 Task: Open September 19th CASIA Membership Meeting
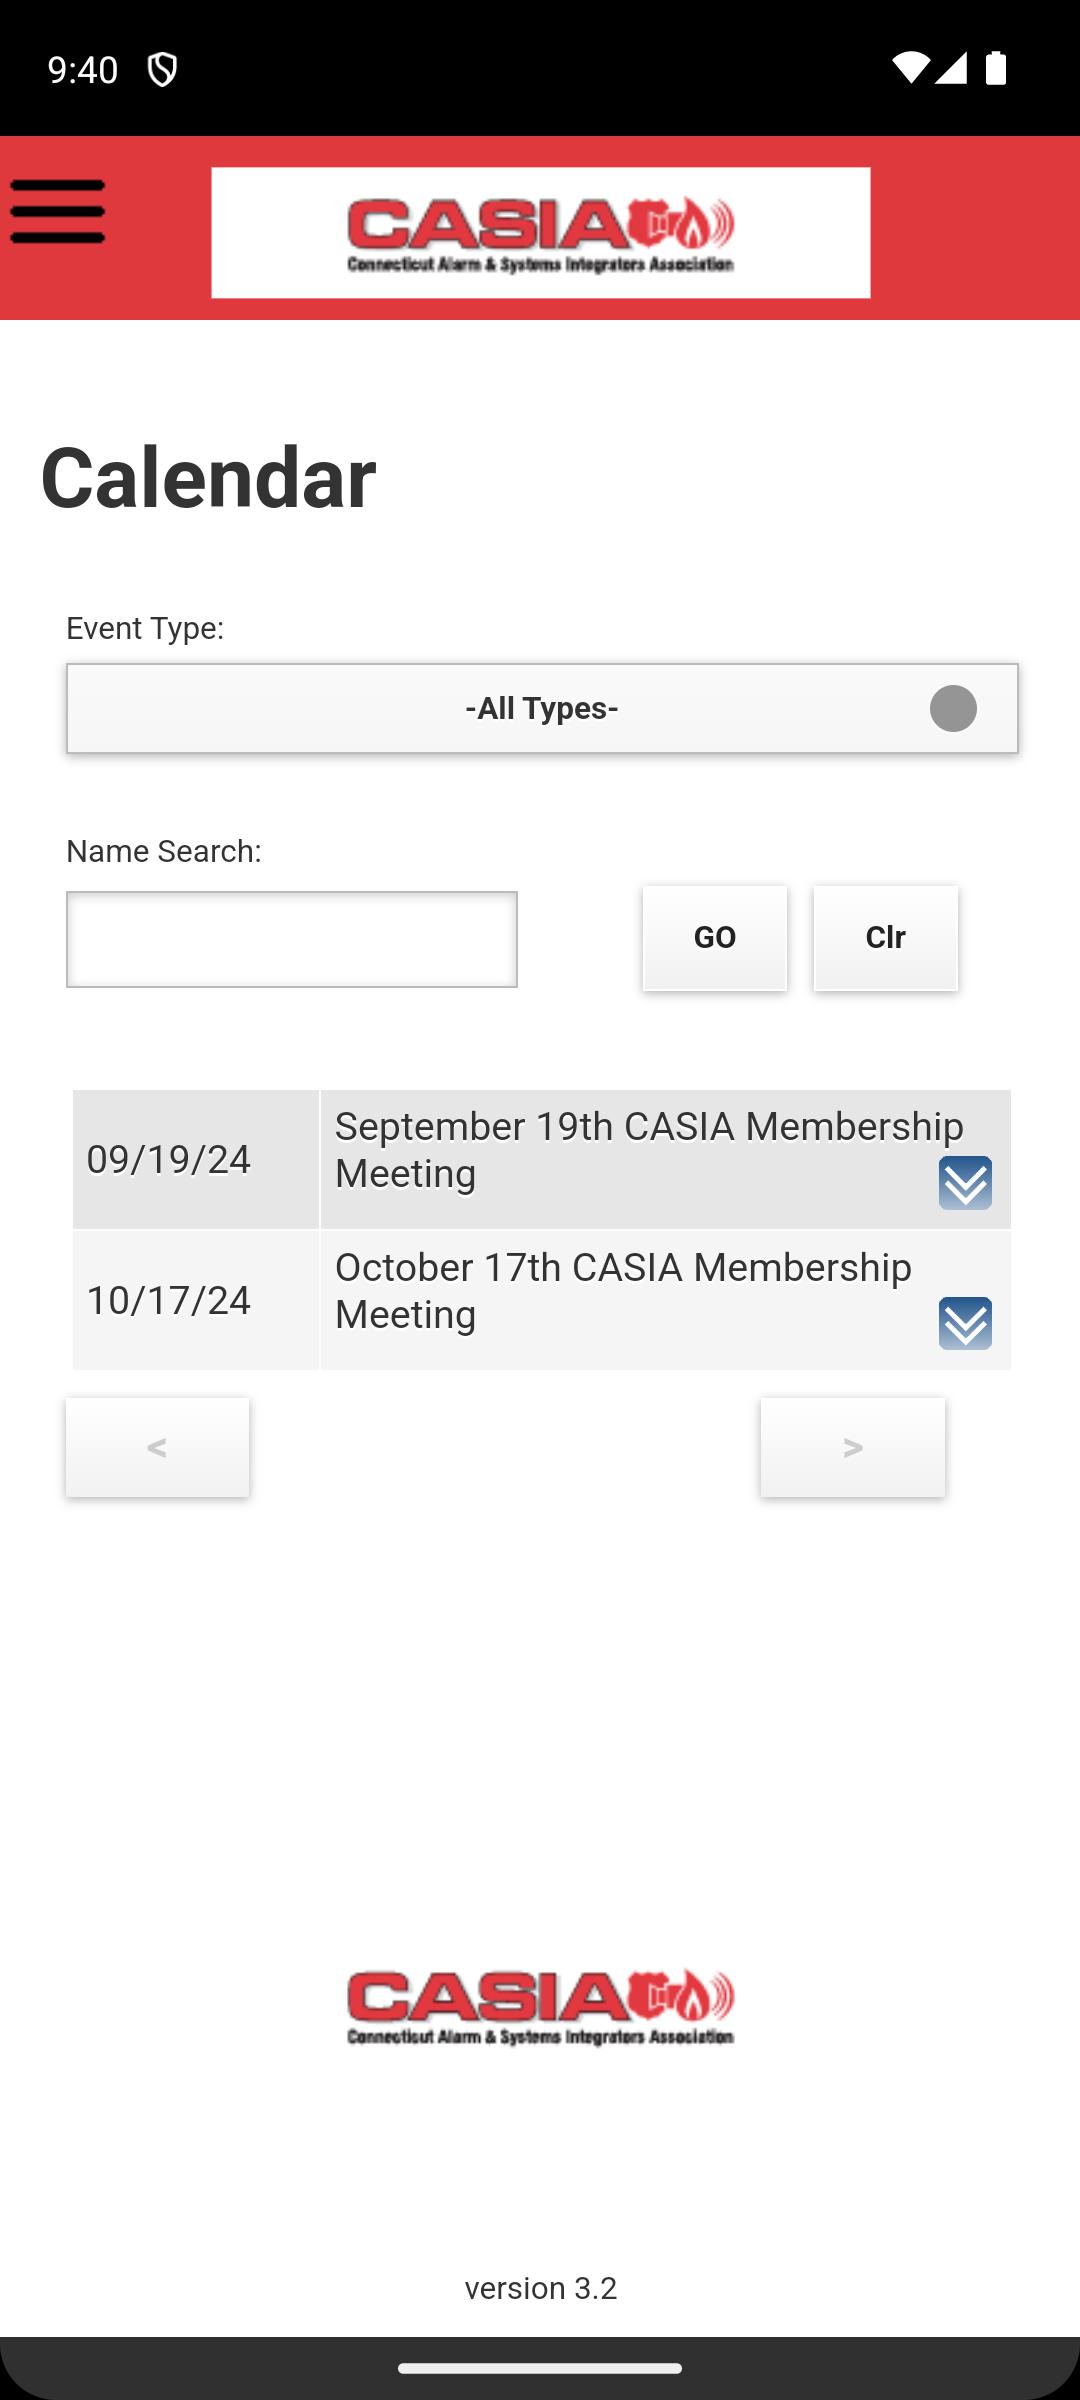tap(649, 1150)
